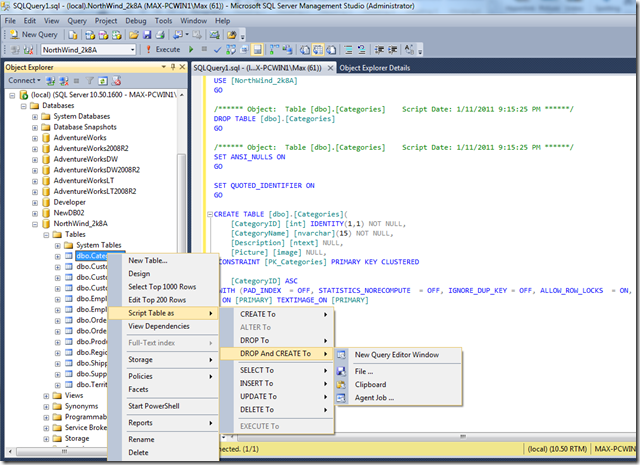Expand the Developer database node
The height and width of the screenshot is (465, 640).
click(x=35, y=202)
